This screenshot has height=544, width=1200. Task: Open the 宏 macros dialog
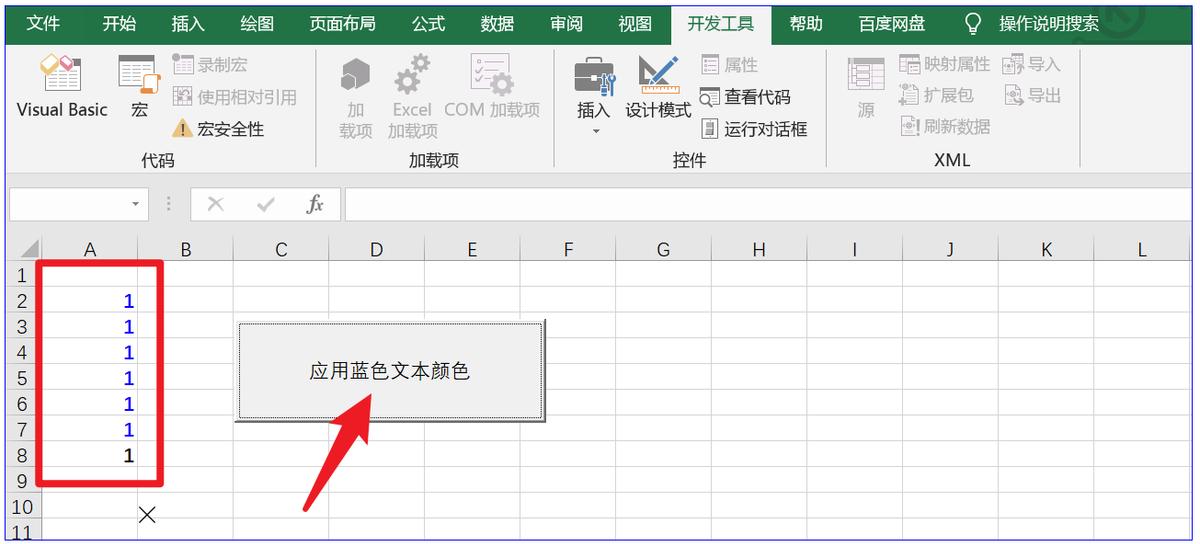(139, 87)
